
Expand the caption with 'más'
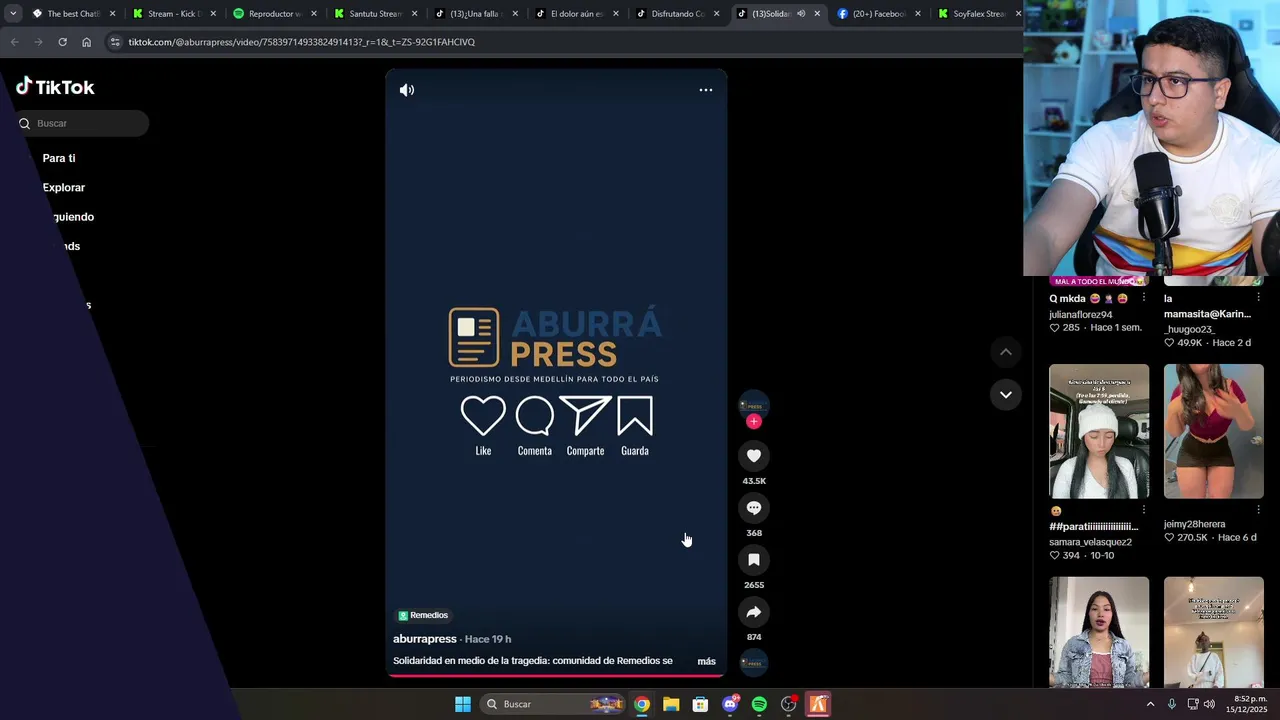coord(706,661)
